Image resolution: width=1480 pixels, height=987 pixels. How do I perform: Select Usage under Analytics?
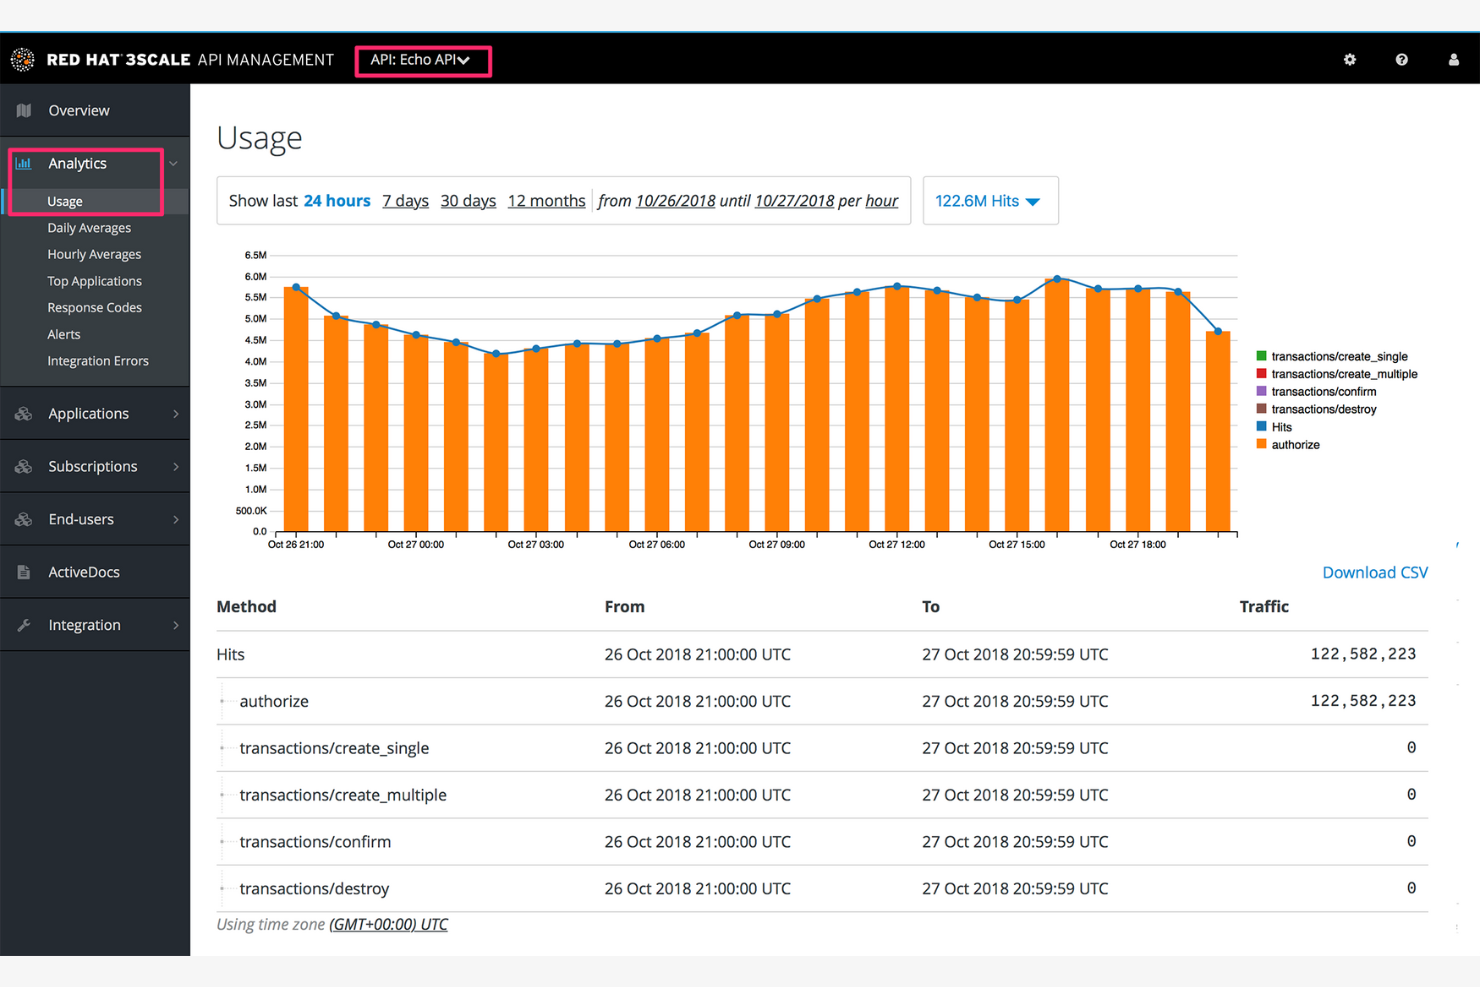coord(65,202)
